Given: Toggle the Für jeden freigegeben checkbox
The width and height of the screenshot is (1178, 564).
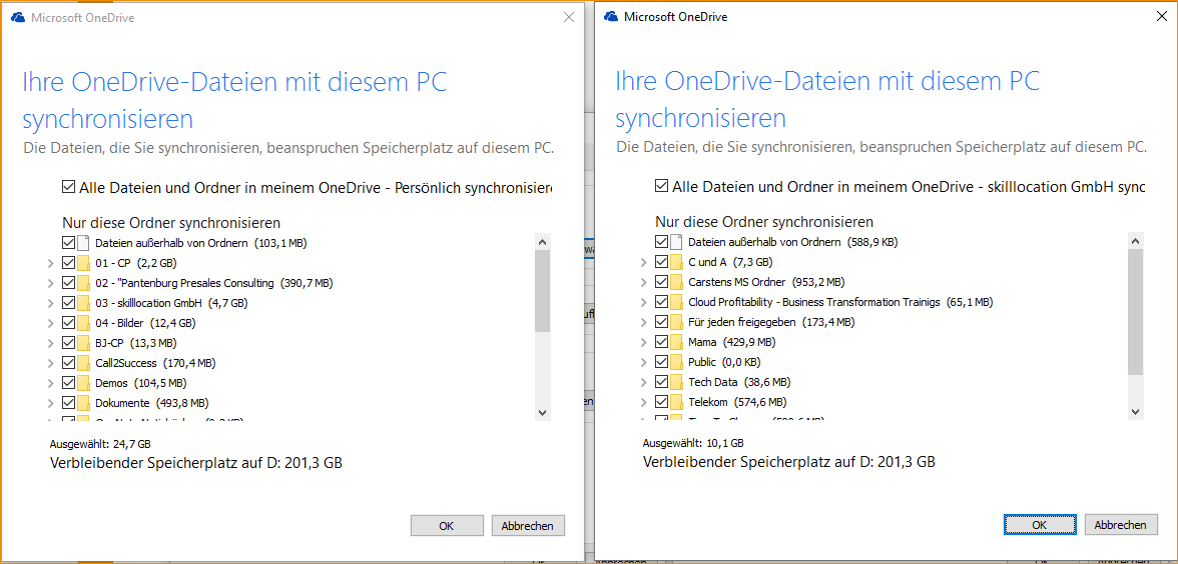Looking at the screenshot, I should pos(661,321).
